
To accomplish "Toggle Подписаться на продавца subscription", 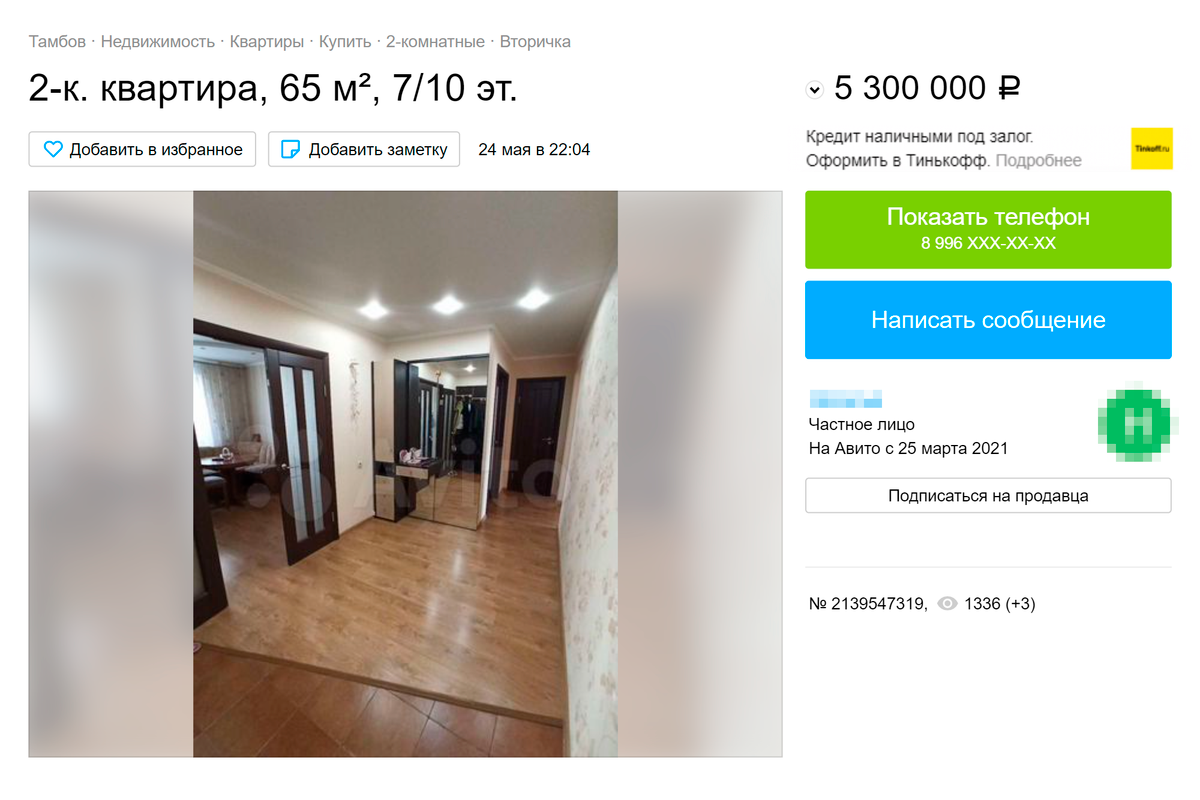I will pos(988,496).
